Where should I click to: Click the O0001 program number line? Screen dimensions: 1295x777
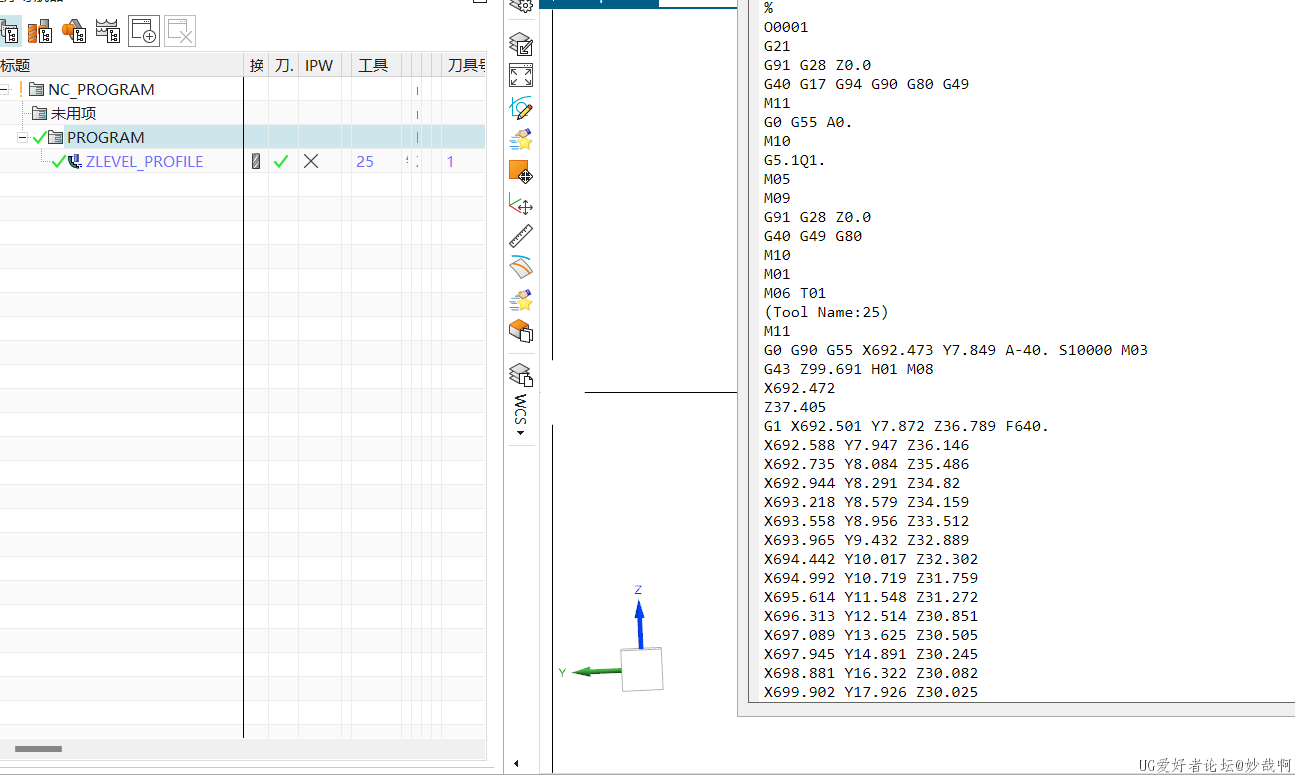[786, 27]
